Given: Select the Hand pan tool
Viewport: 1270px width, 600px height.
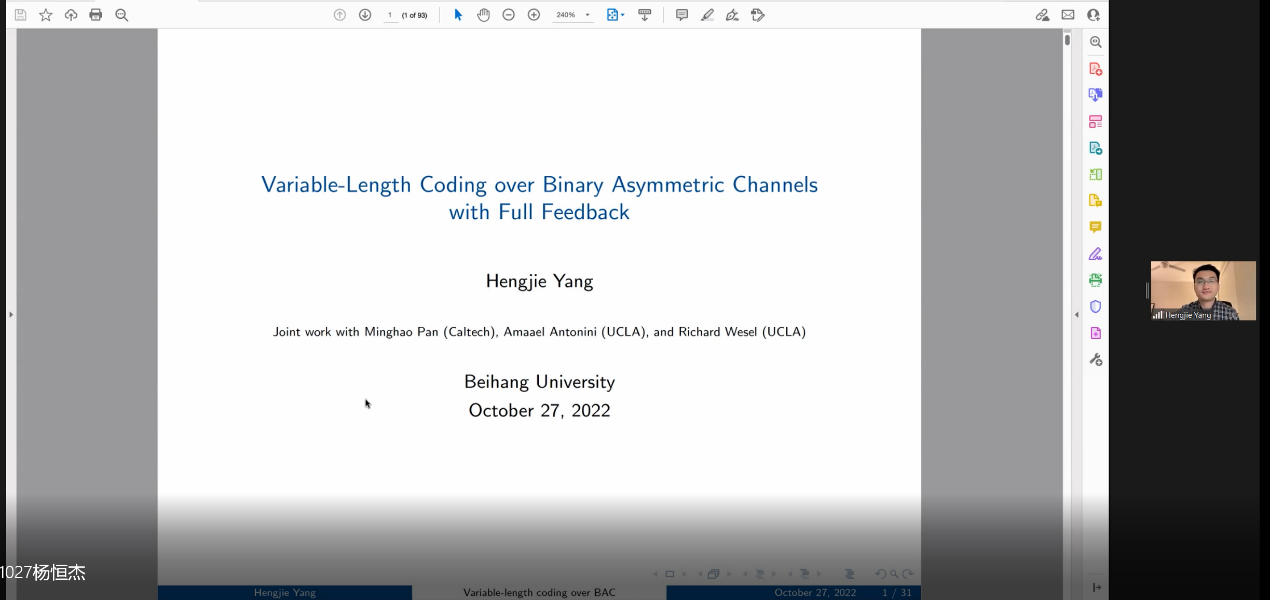Looking at the screenshot, I should click(x=483, y=15).
